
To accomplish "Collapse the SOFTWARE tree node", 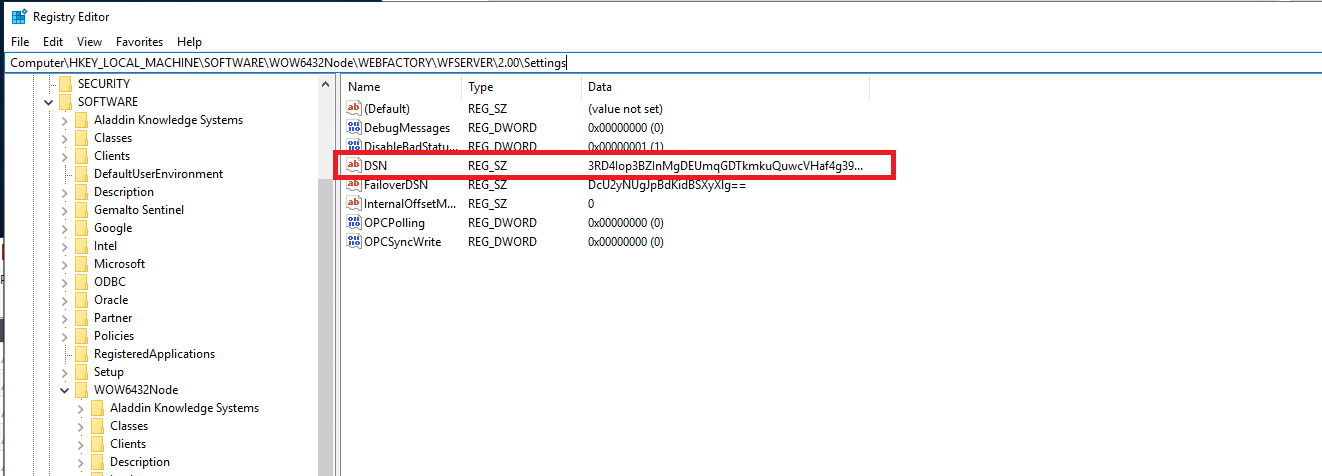I will (x=48, y=102).
